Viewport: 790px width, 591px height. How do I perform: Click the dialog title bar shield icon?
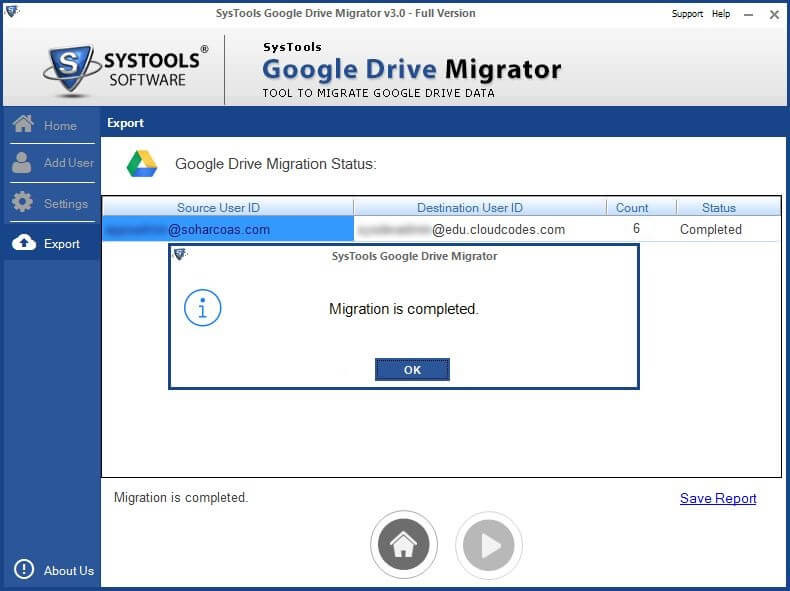point(179,254)
